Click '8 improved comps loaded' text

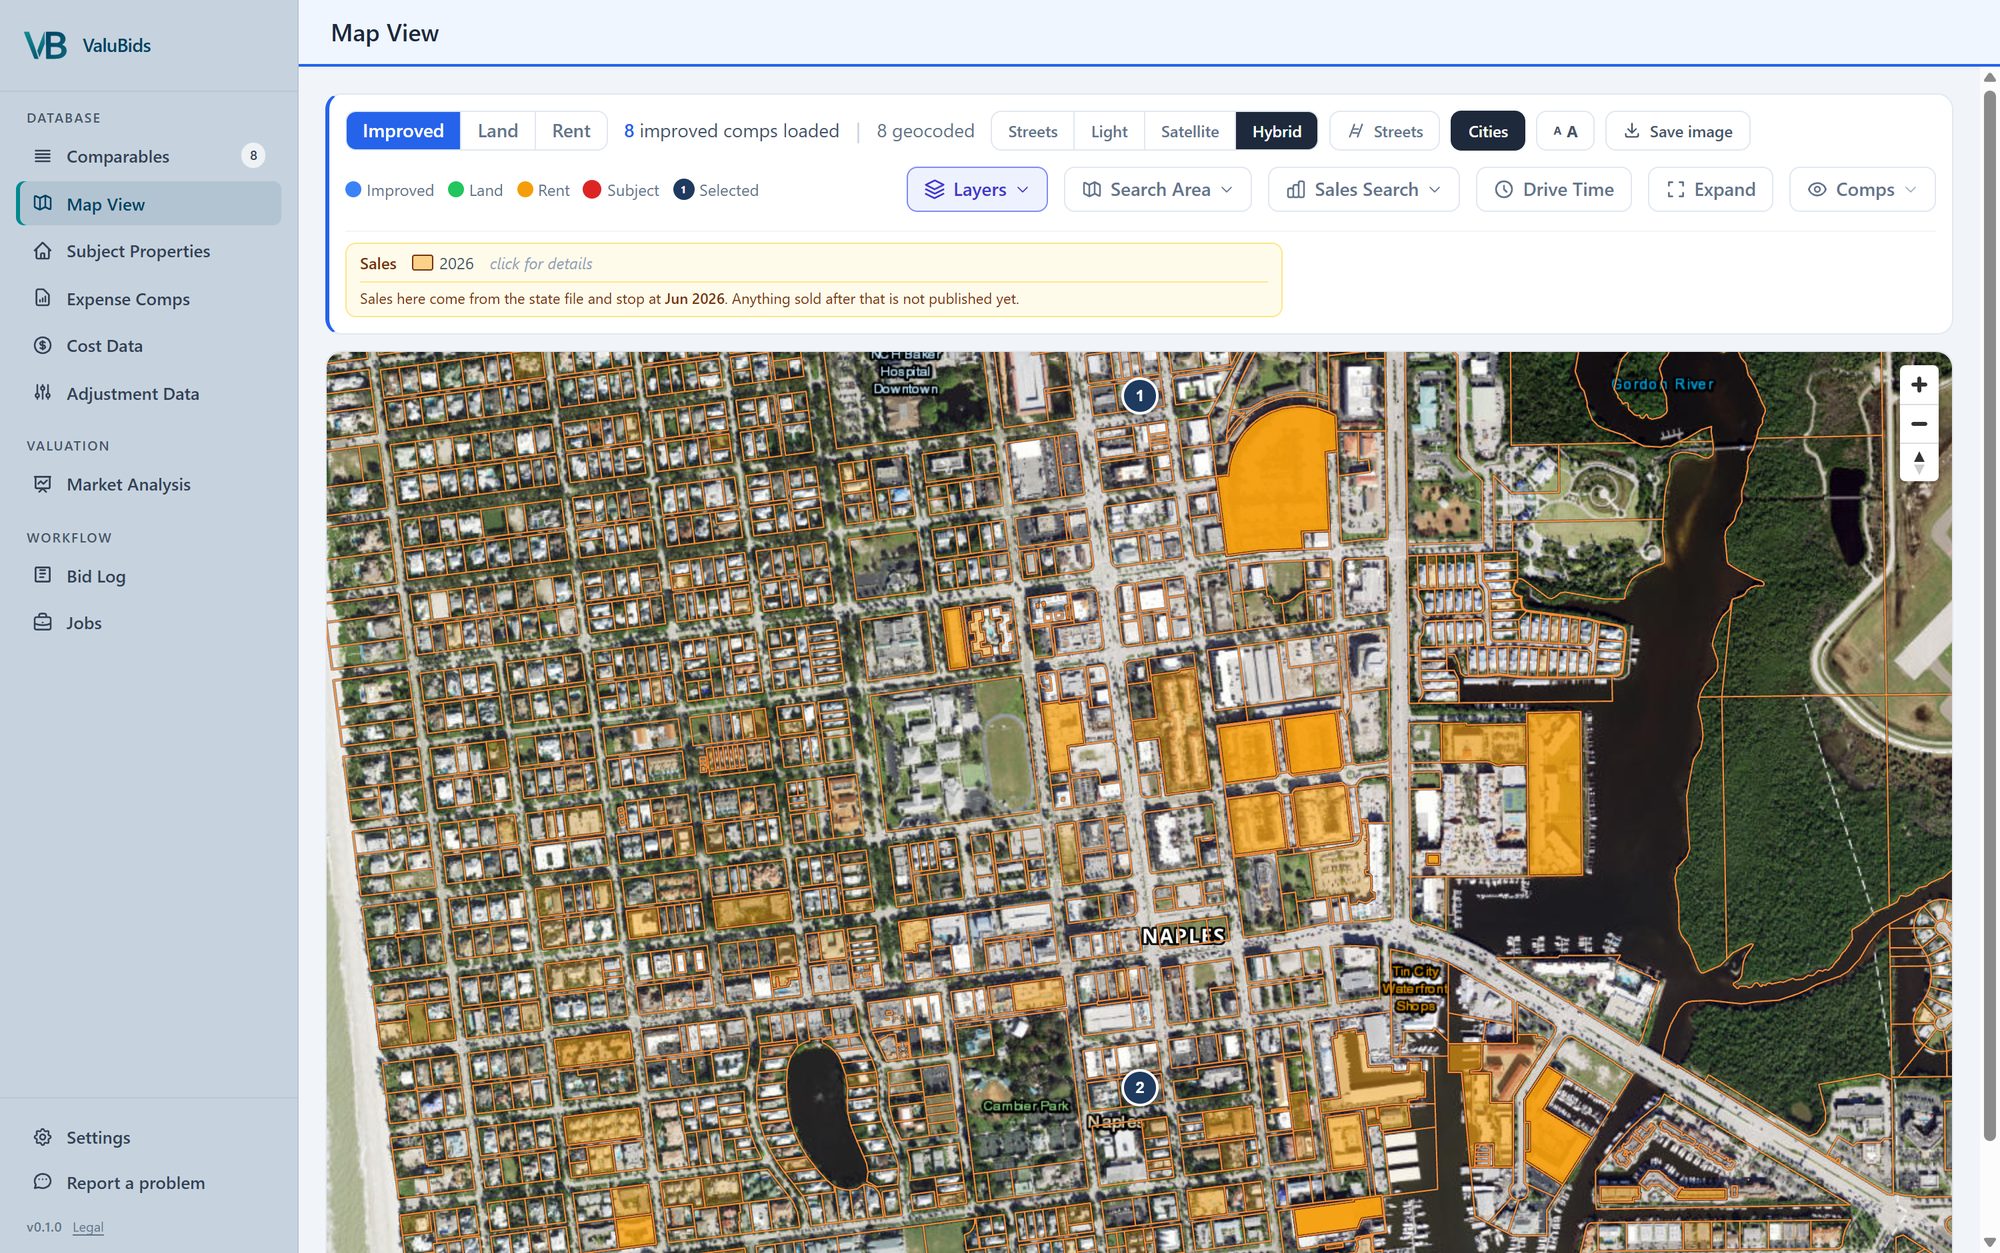point(731,131)
